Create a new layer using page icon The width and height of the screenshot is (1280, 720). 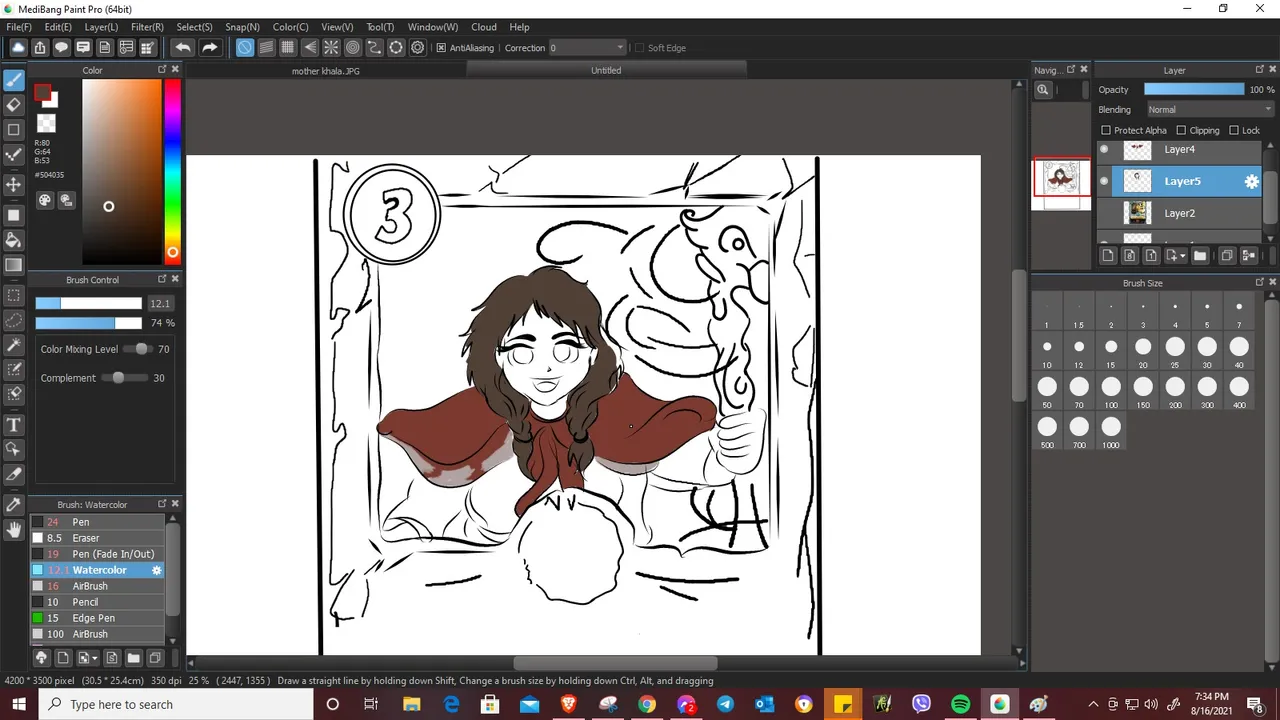[x=1108, y=256]
